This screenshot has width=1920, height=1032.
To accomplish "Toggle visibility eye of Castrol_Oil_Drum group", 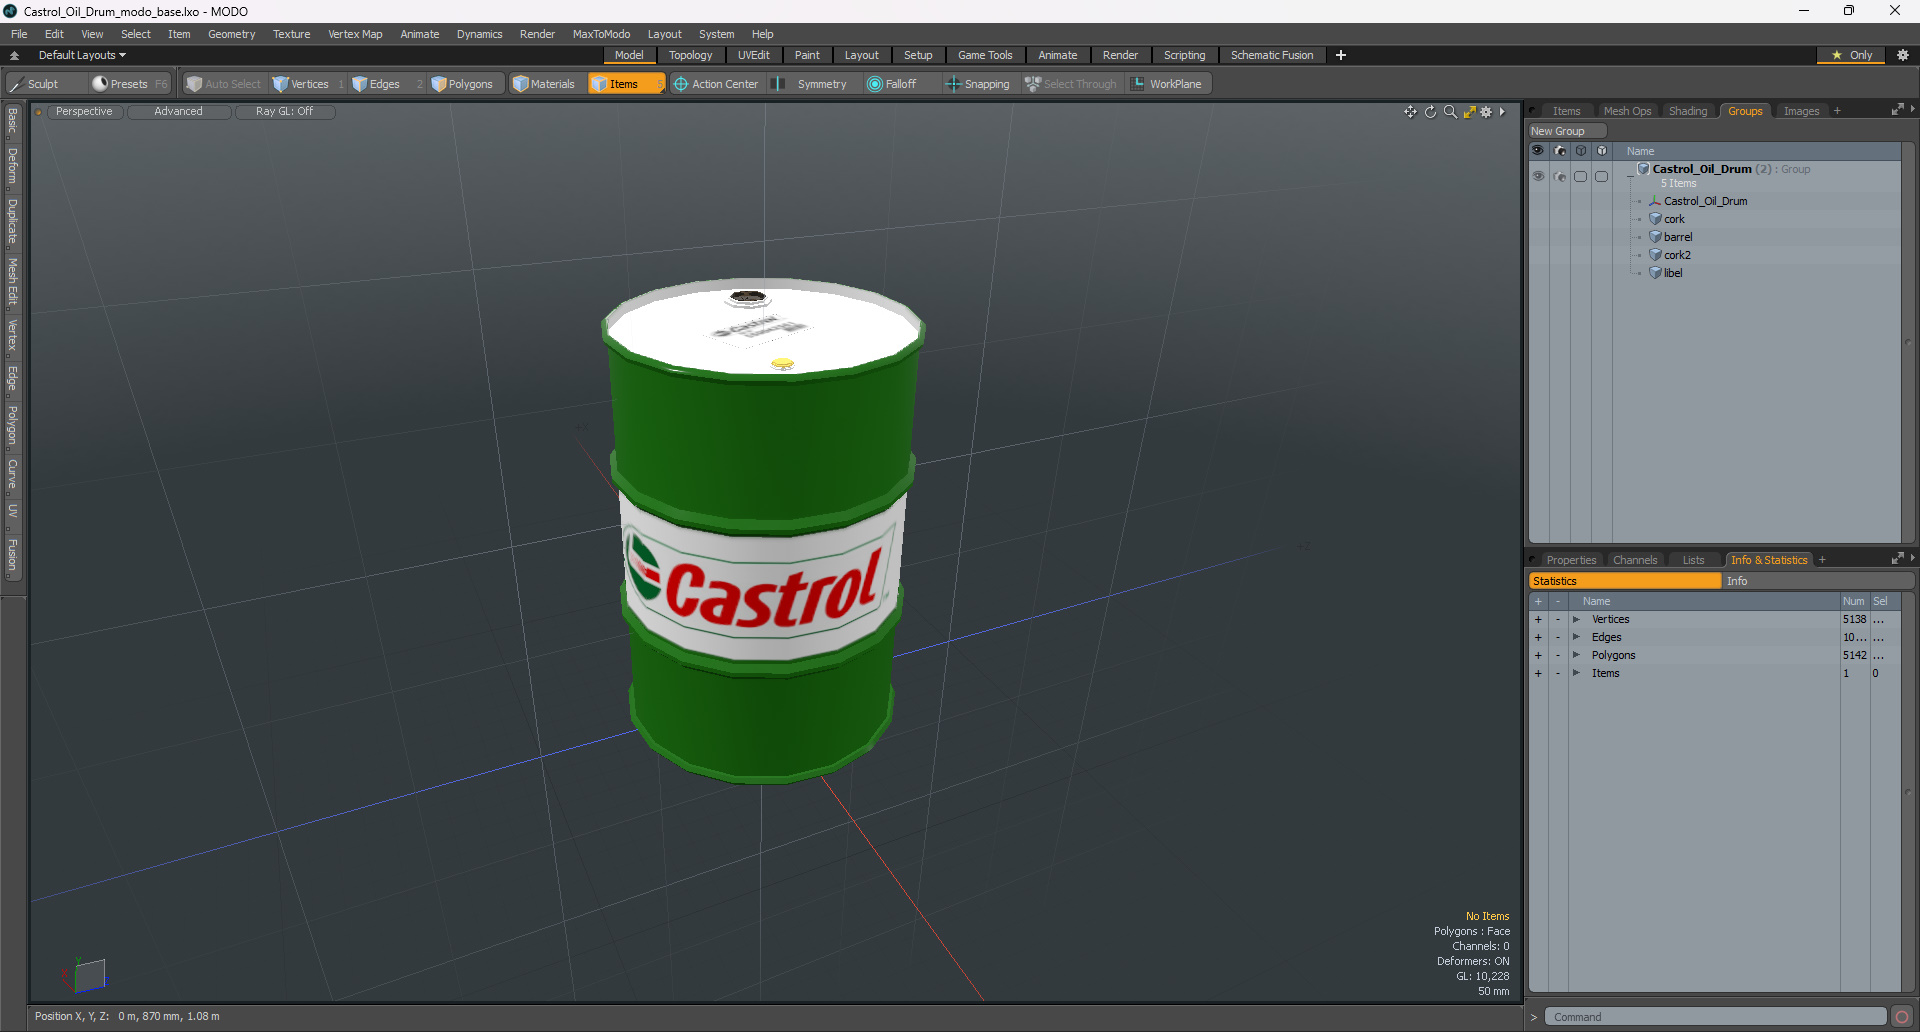I will point(1538,176).
